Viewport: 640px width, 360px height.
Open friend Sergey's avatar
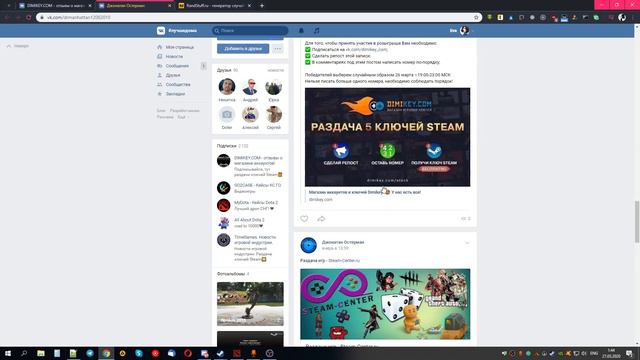click(x=273, y=115)
